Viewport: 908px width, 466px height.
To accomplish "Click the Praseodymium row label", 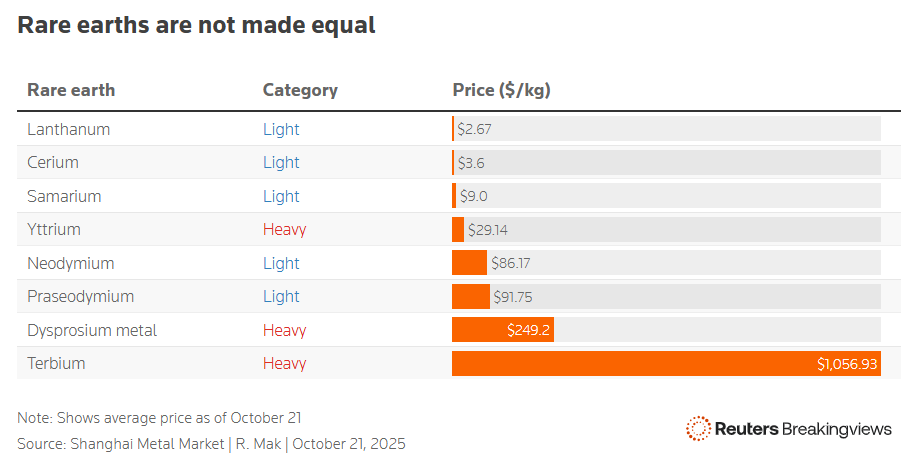I will click(x=80, y=296).
